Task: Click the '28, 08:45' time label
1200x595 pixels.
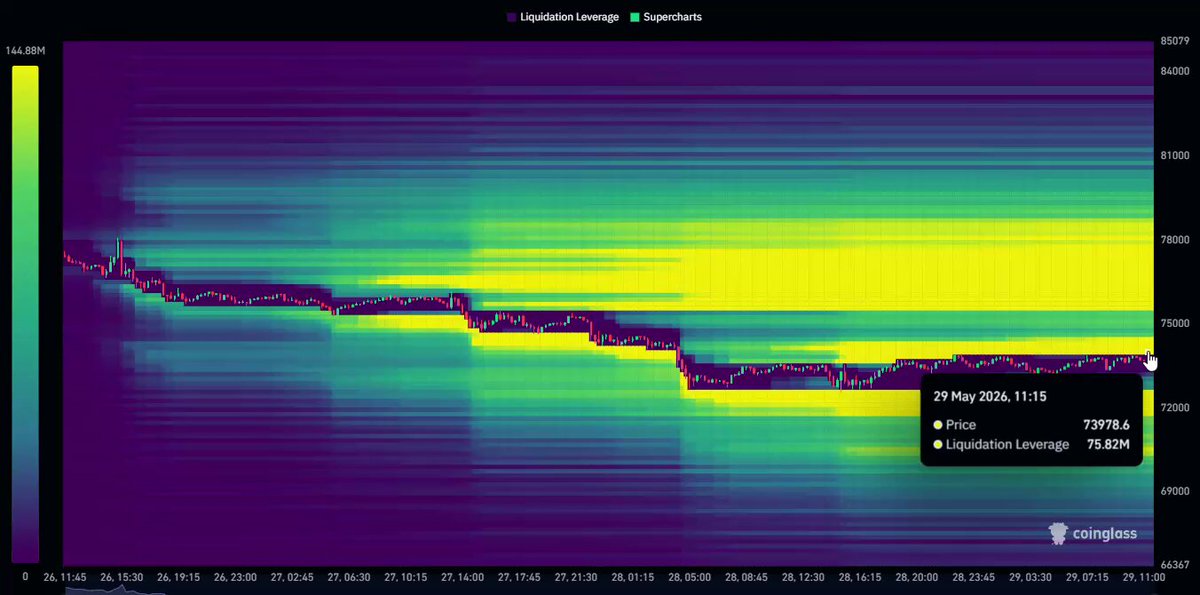Action: coord(748,577)
